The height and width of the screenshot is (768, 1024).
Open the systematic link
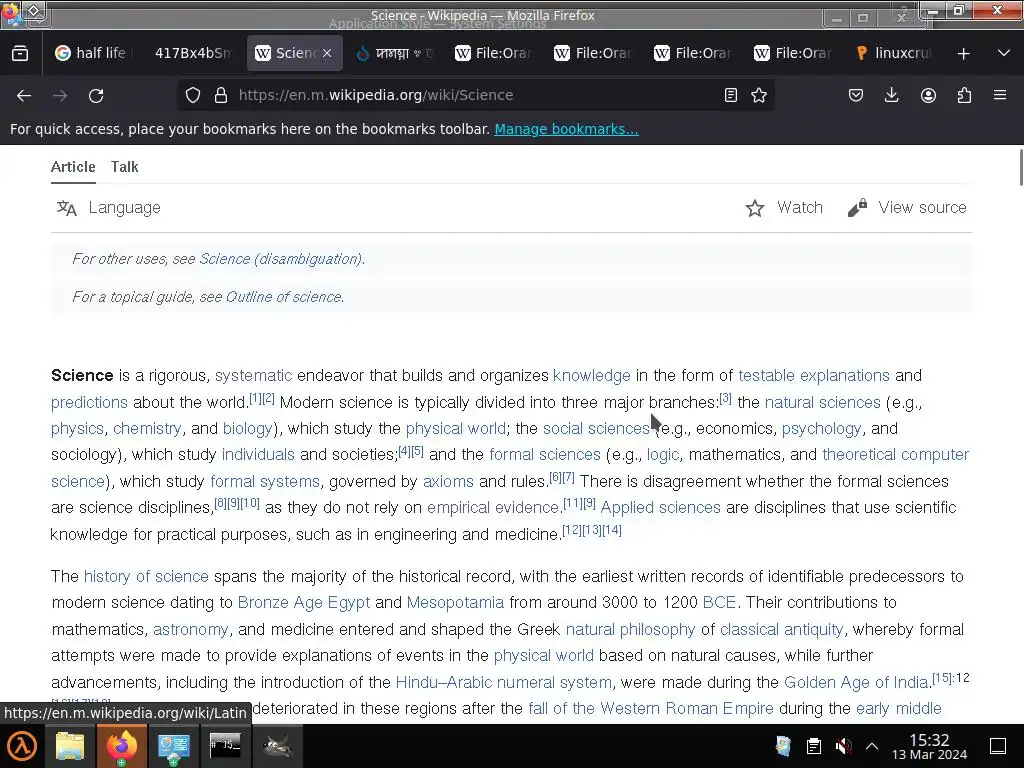coord(253,376)
